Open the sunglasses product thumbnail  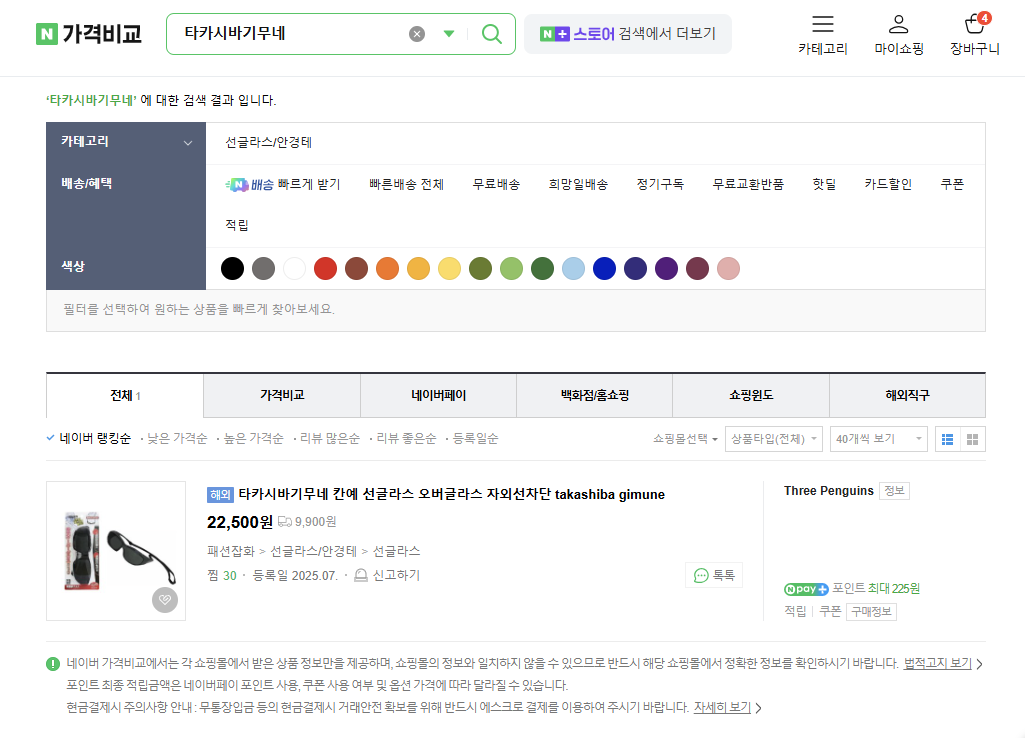click(x=116, y=551)
